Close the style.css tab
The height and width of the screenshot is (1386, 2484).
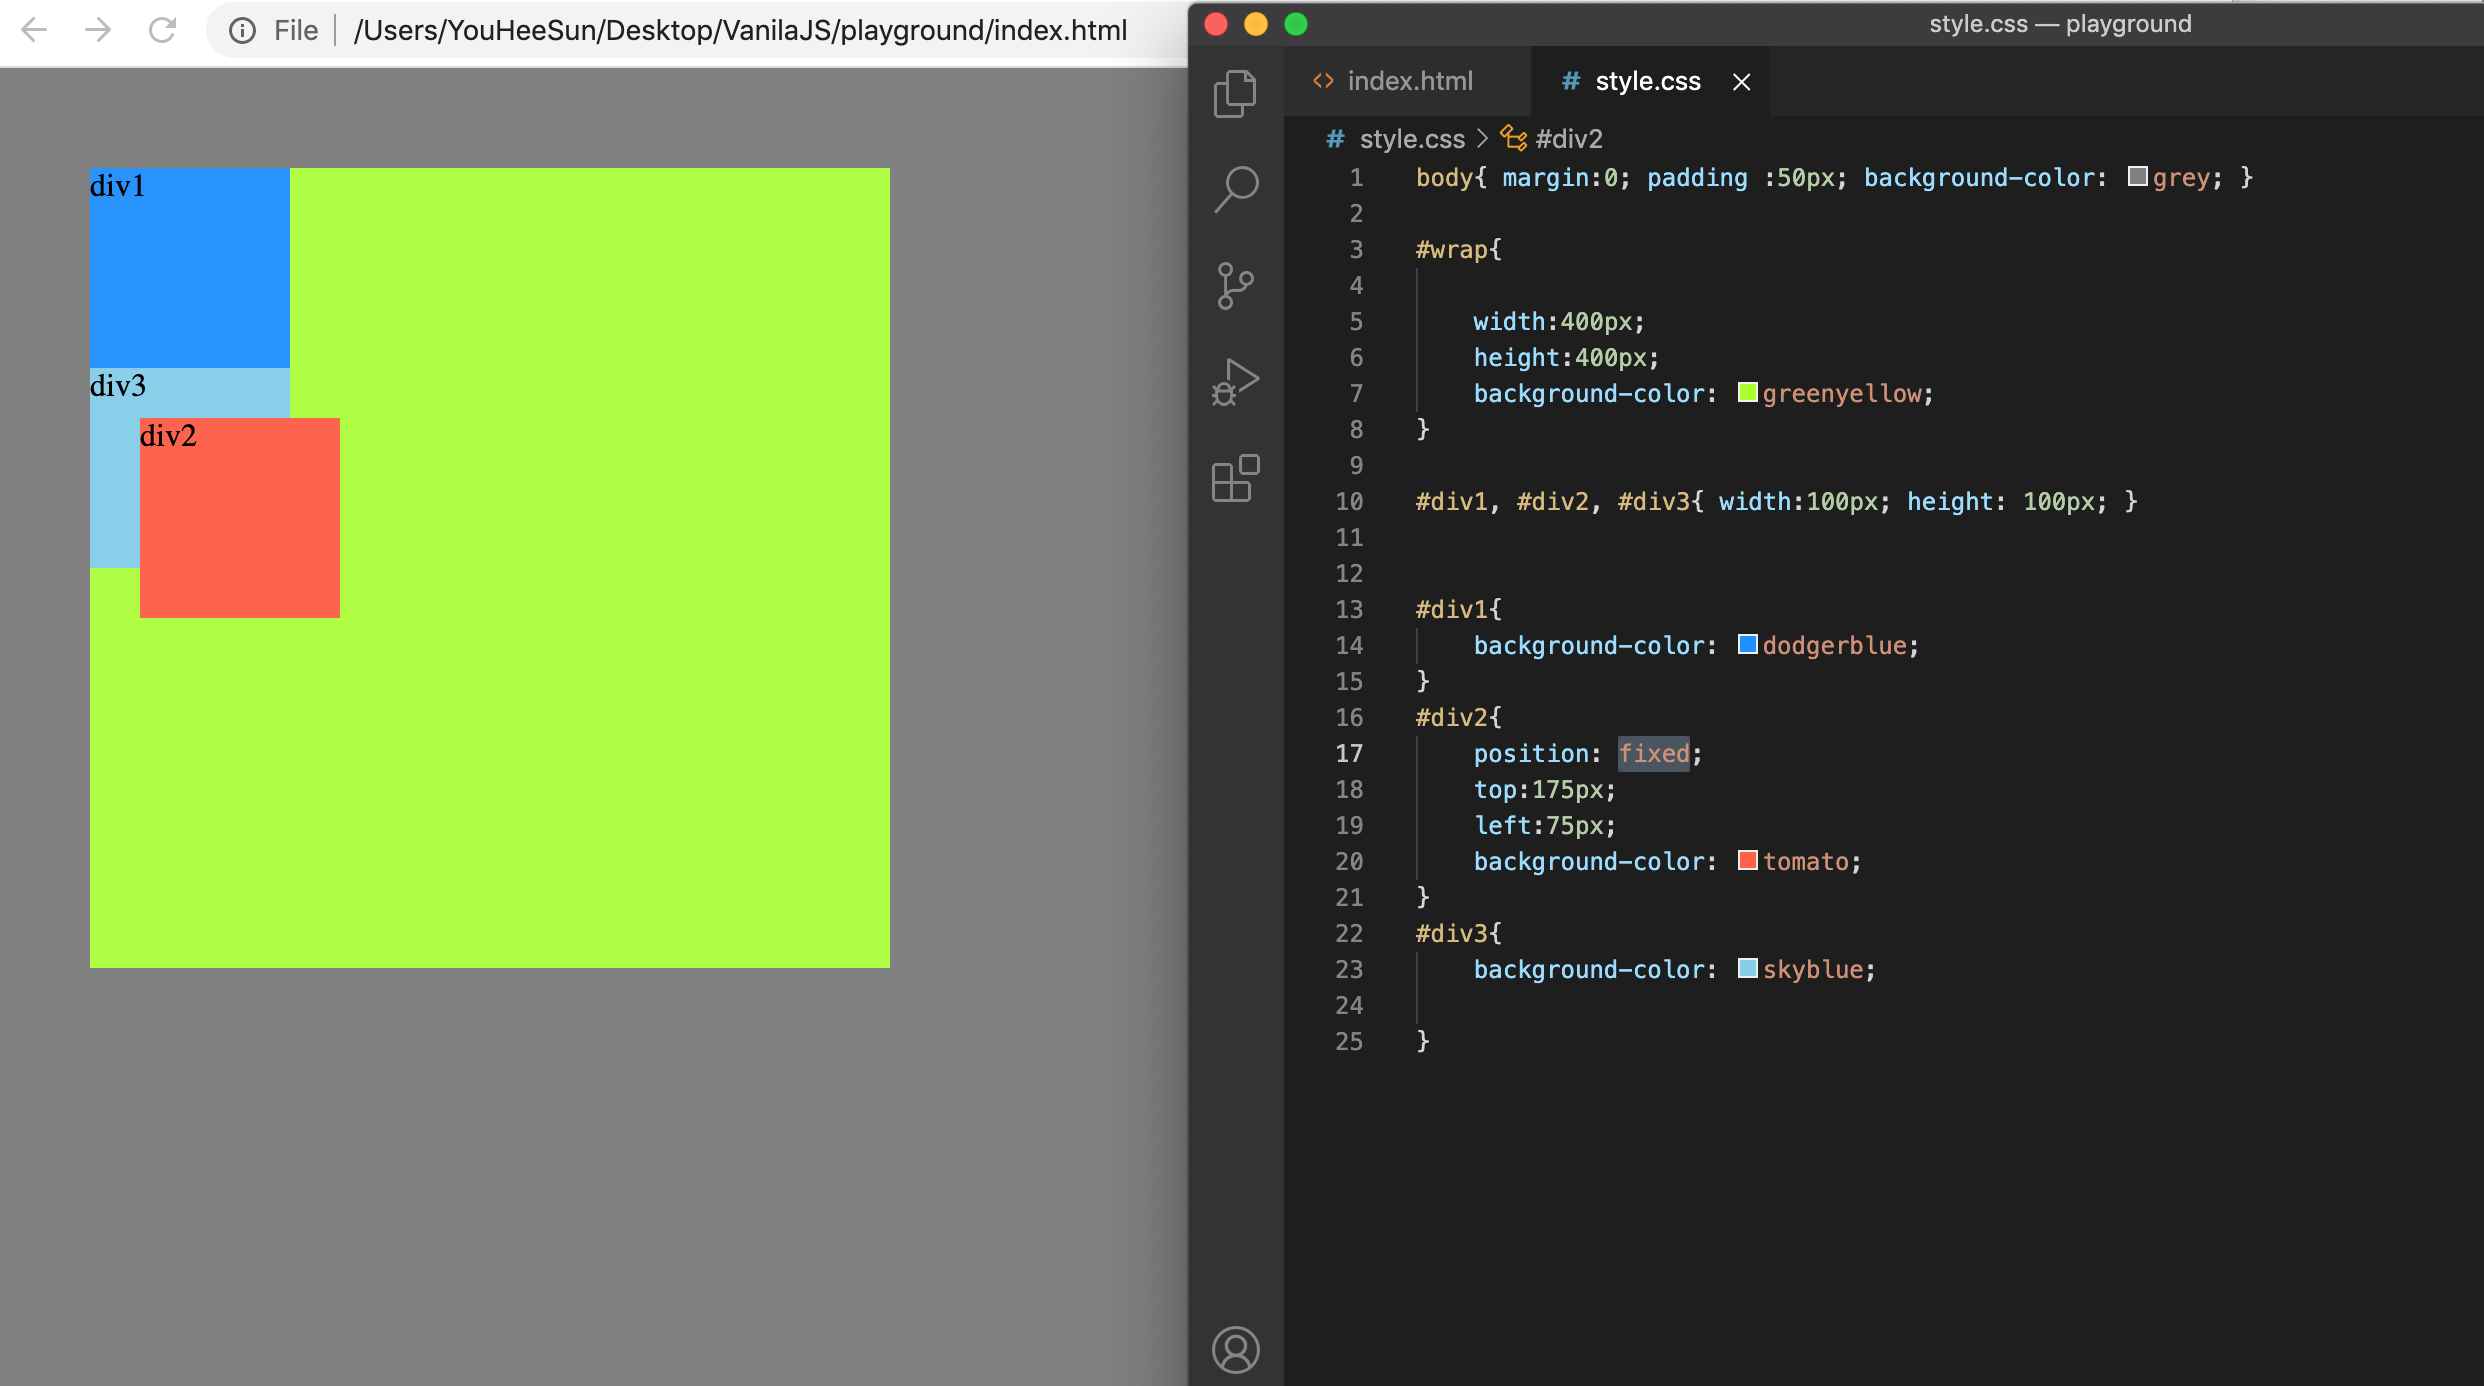coord(1741,82)
